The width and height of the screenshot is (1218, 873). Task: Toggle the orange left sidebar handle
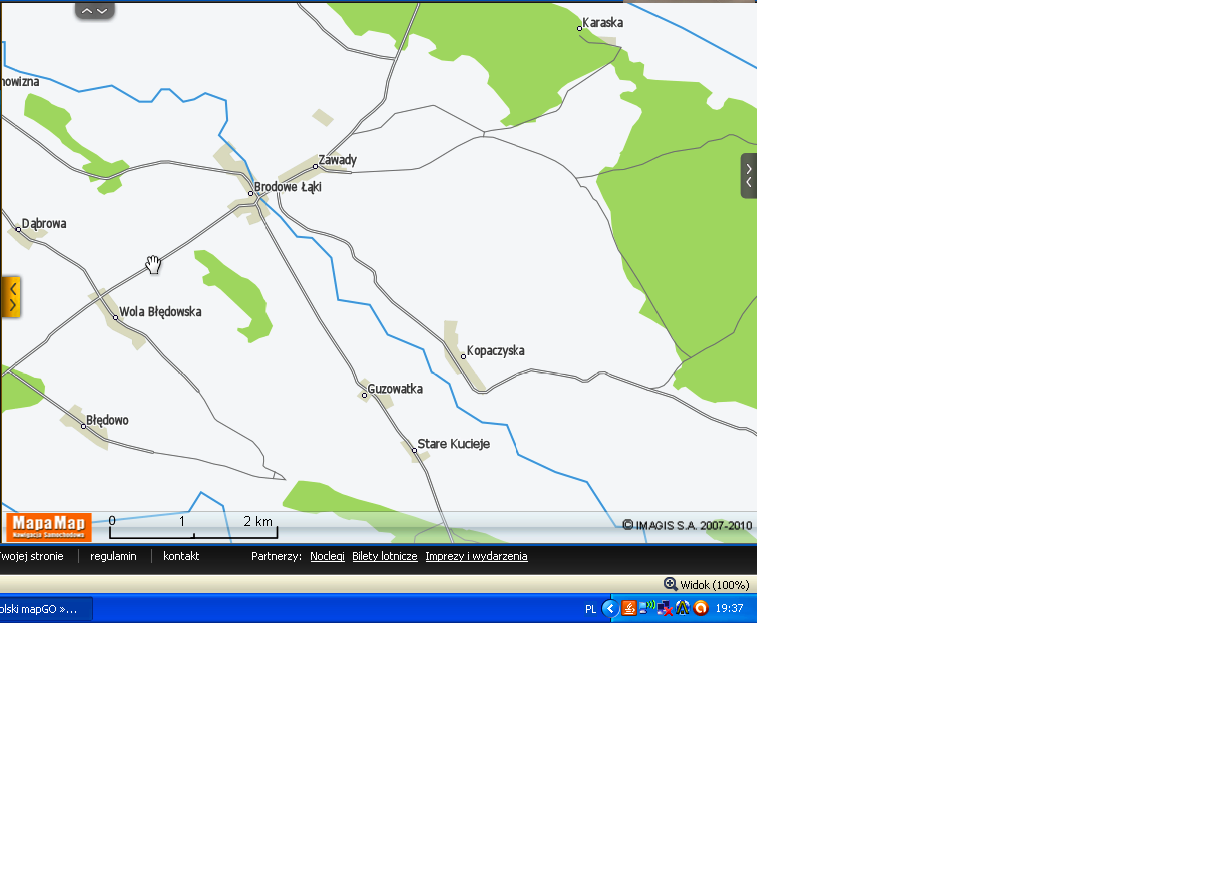tap(12, 297)
